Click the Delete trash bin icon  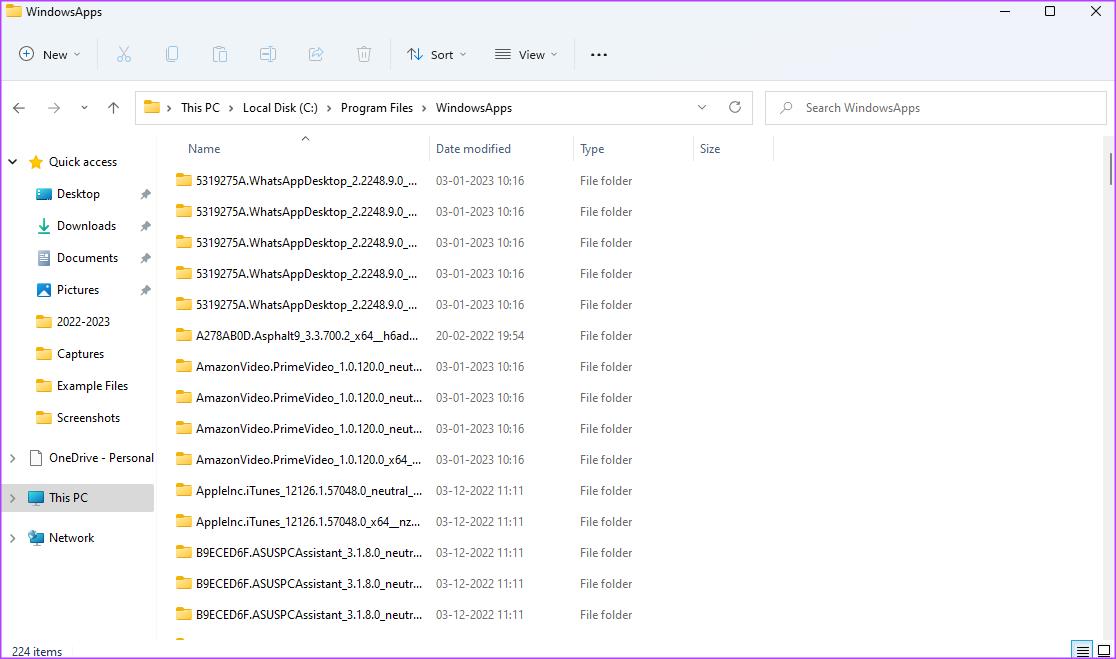[x=364, y=55]
